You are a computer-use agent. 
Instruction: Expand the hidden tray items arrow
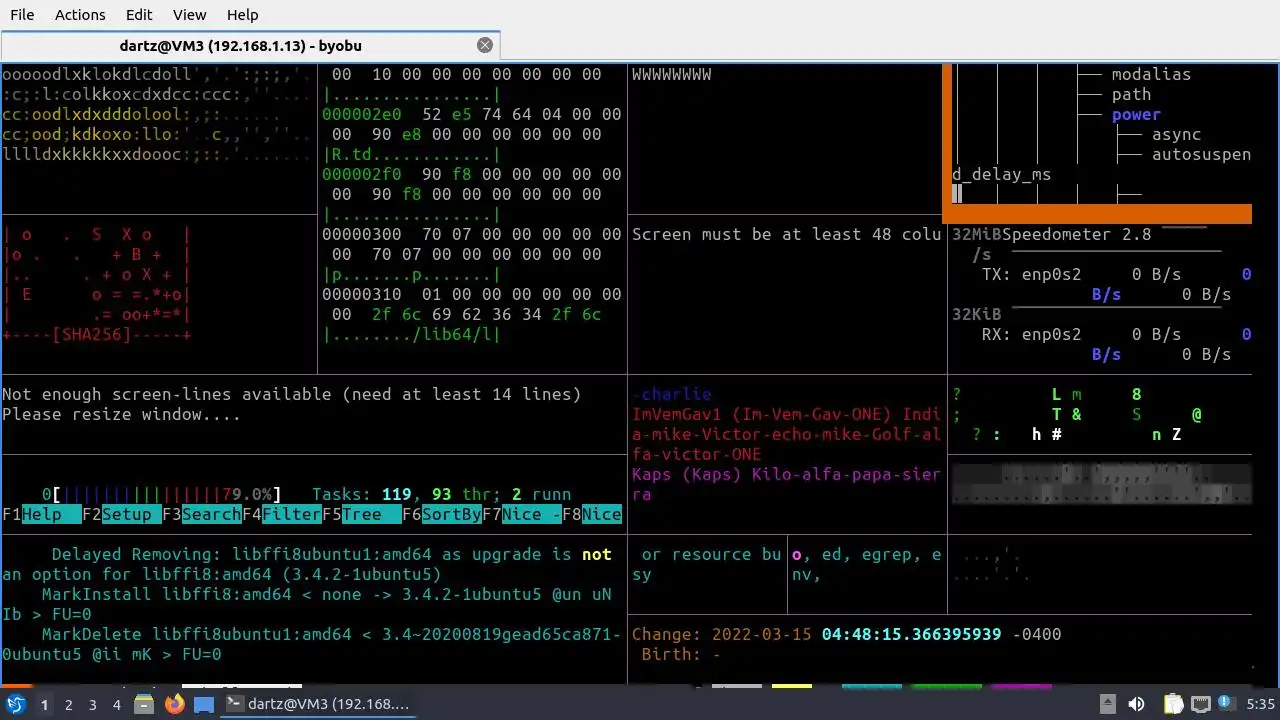pyautogui.click(x=1107, y=704)
